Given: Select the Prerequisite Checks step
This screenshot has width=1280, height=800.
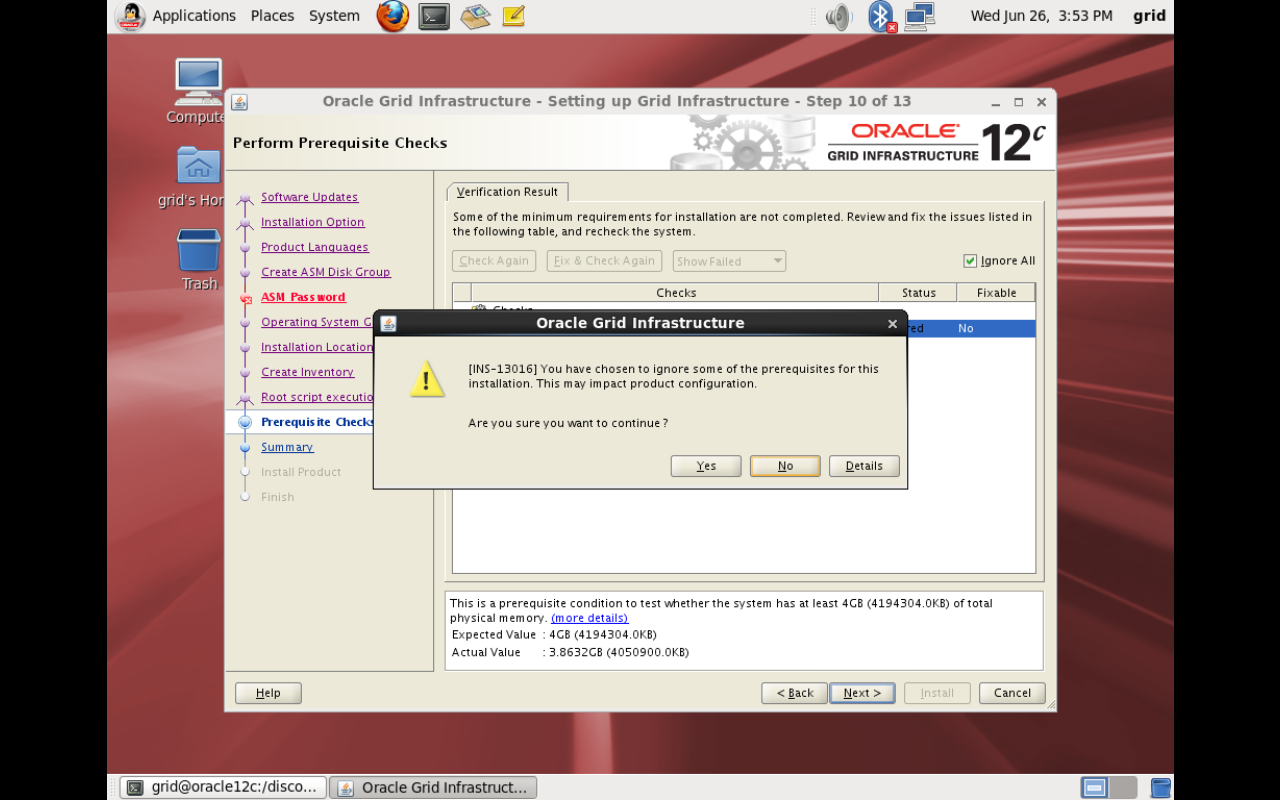Looking at the screenshot, I should pyautogui.click(x=317, y=422).
